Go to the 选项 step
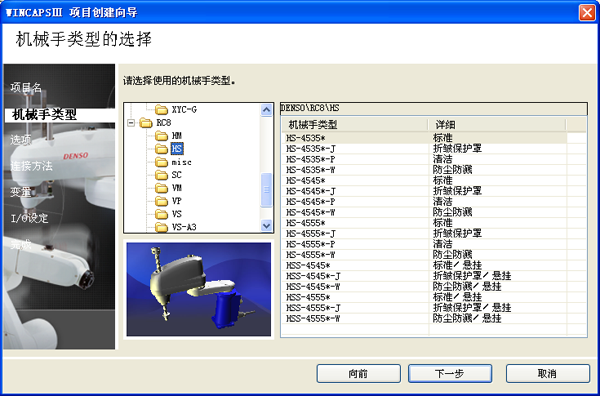 (x=21, y=140)
